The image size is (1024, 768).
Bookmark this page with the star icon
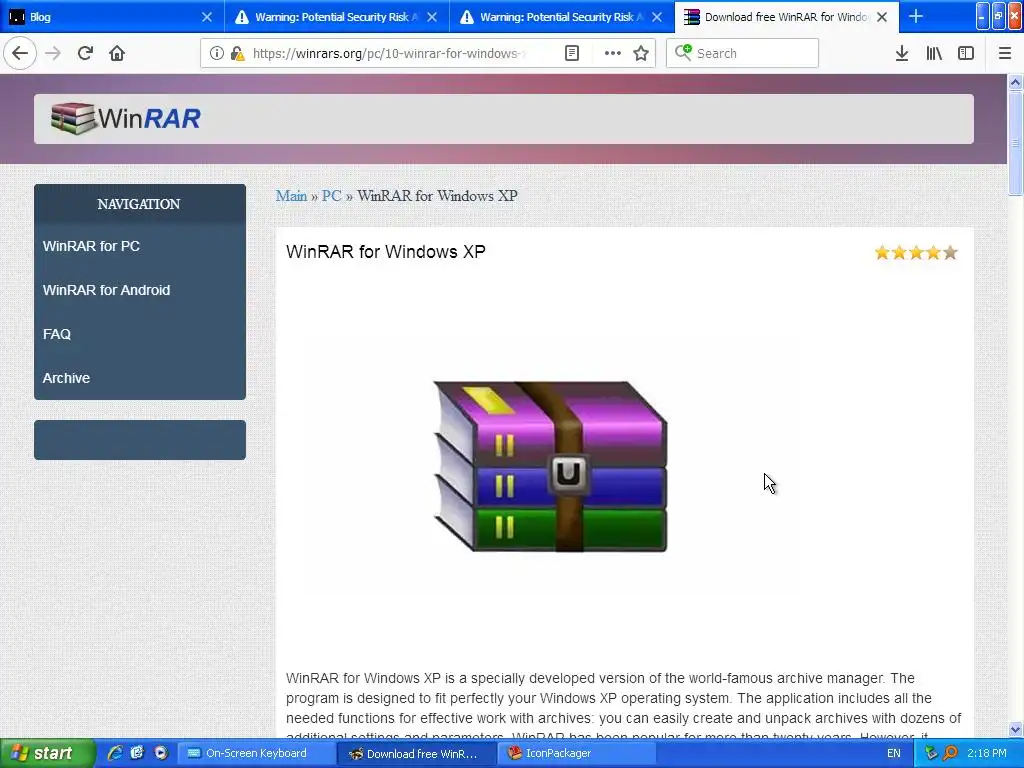click(641, 54)
